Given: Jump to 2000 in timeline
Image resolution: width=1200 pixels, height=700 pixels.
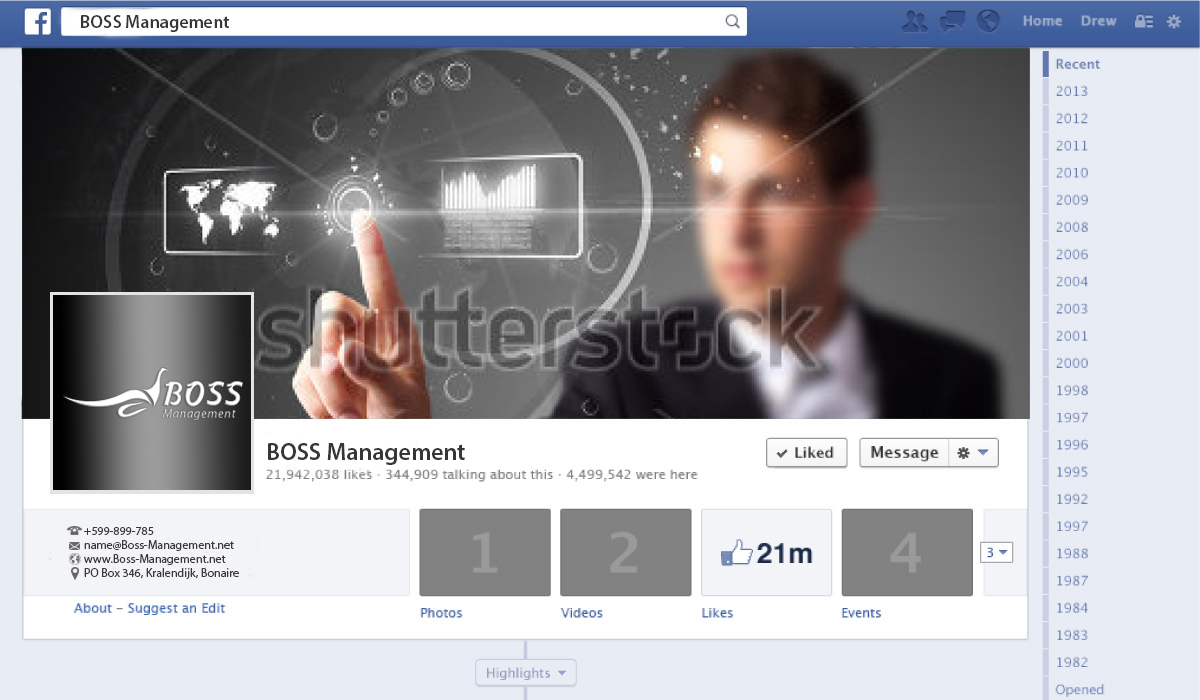Looking at the screenshot, I should (x=1071, y=363).
